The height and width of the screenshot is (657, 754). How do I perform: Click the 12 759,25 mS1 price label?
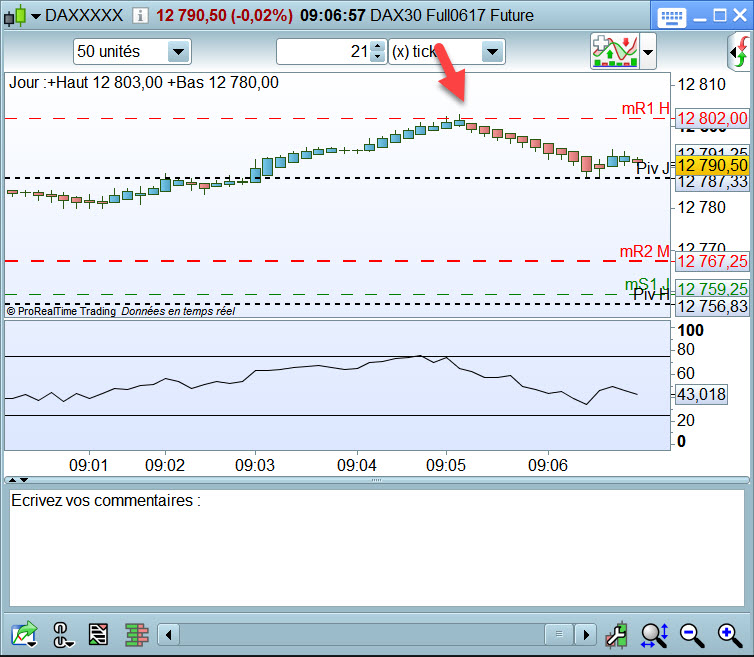click(712, 289)
